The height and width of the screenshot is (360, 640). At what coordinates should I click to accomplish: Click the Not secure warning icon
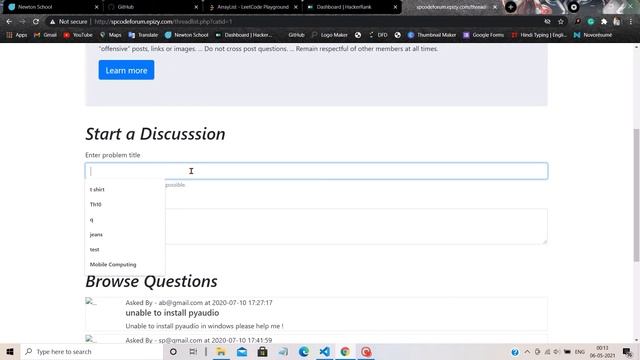tap(52, 22)
